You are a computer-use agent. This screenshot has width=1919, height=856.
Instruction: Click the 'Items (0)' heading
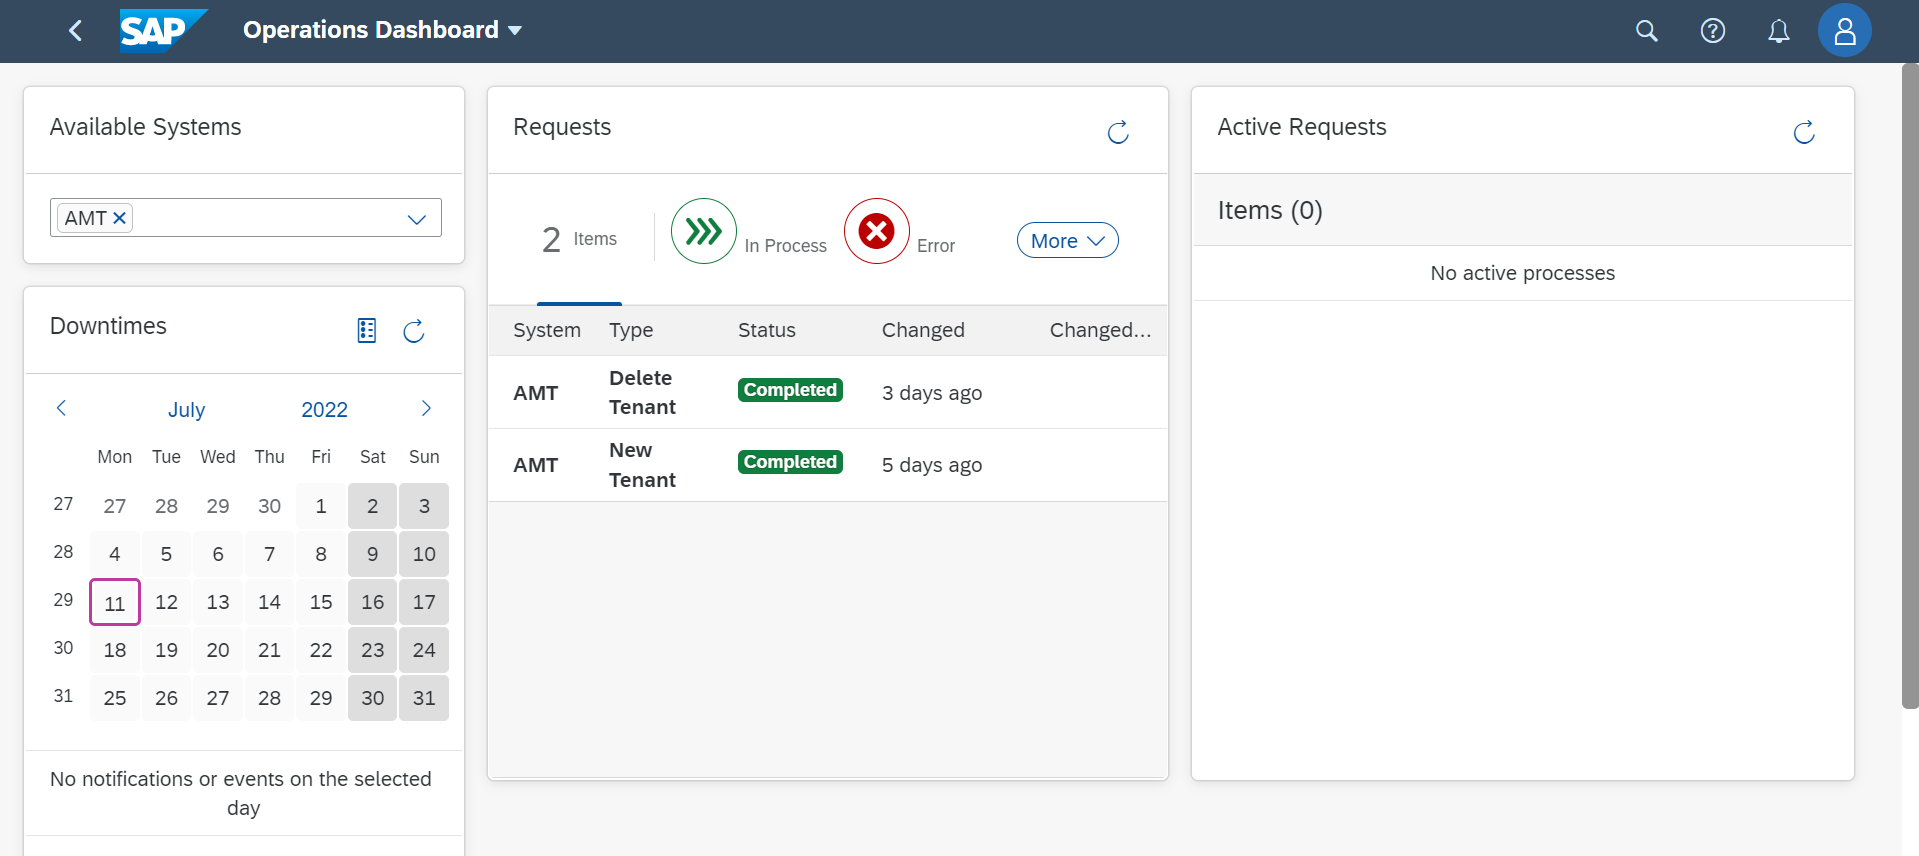1270,210
